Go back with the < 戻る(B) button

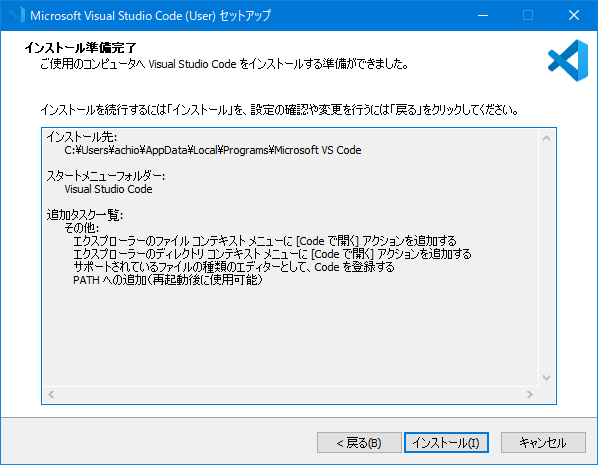point(359,442)
